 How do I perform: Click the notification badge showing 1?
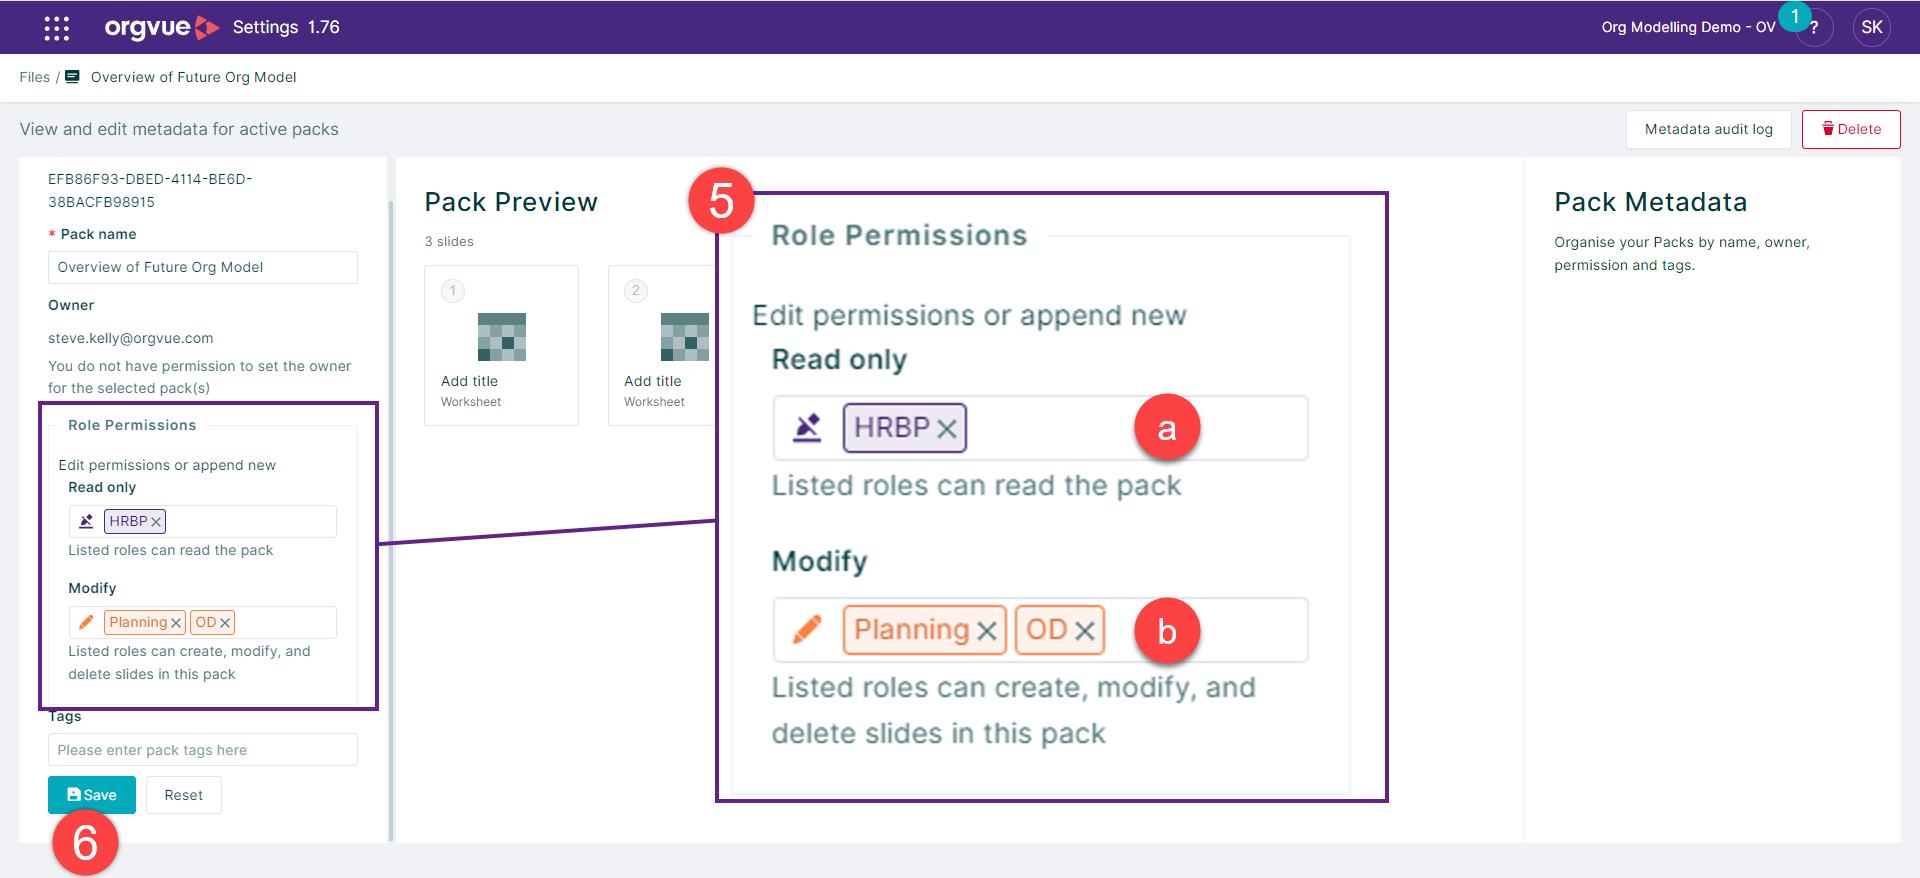[1795, 16]
